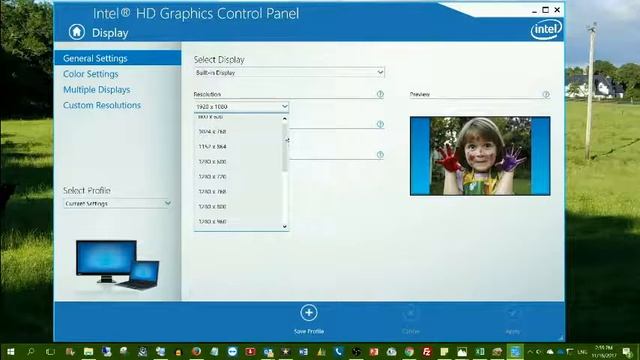Click the Preview help info icon
640x360 pixels.
point(546,94)
